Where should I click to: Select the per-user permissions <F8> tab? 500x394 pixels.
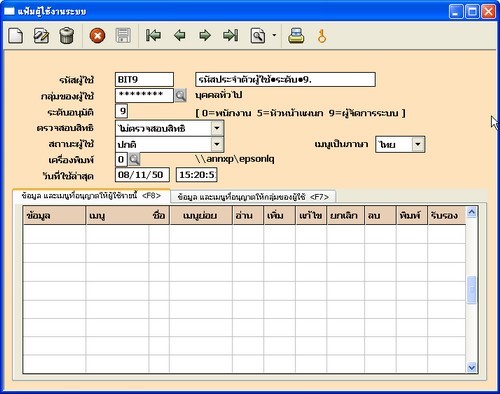[x=91, y=196]
